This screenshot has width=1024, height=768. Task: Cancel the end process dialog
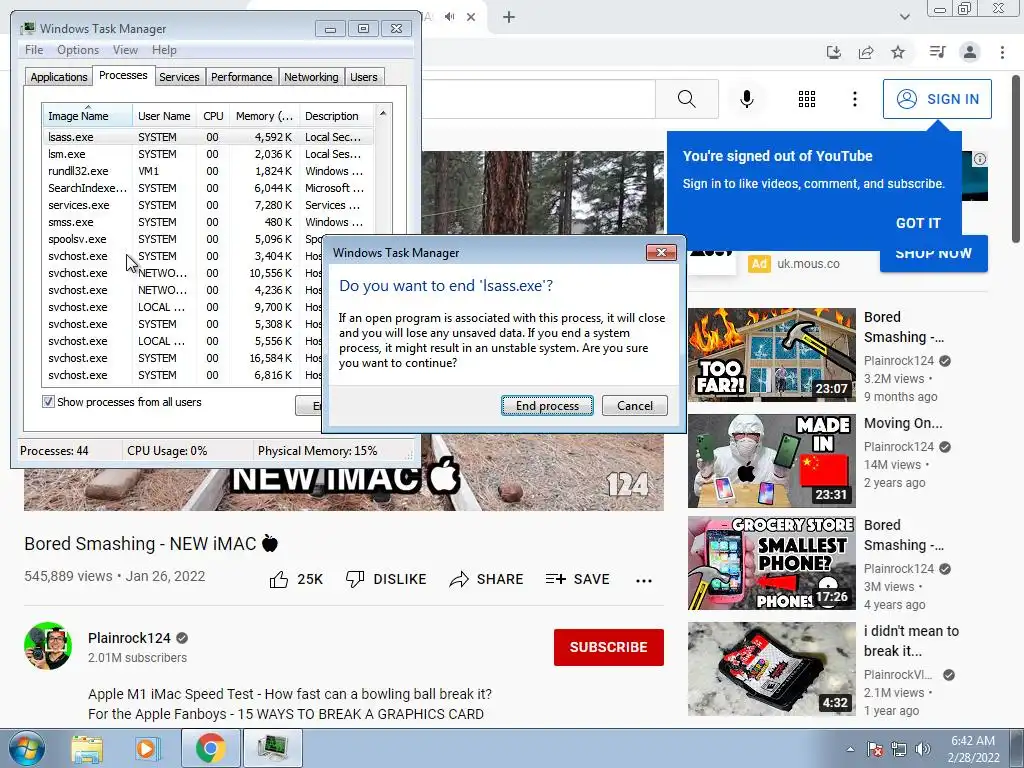pyautogui.click(x=635, y=406)
